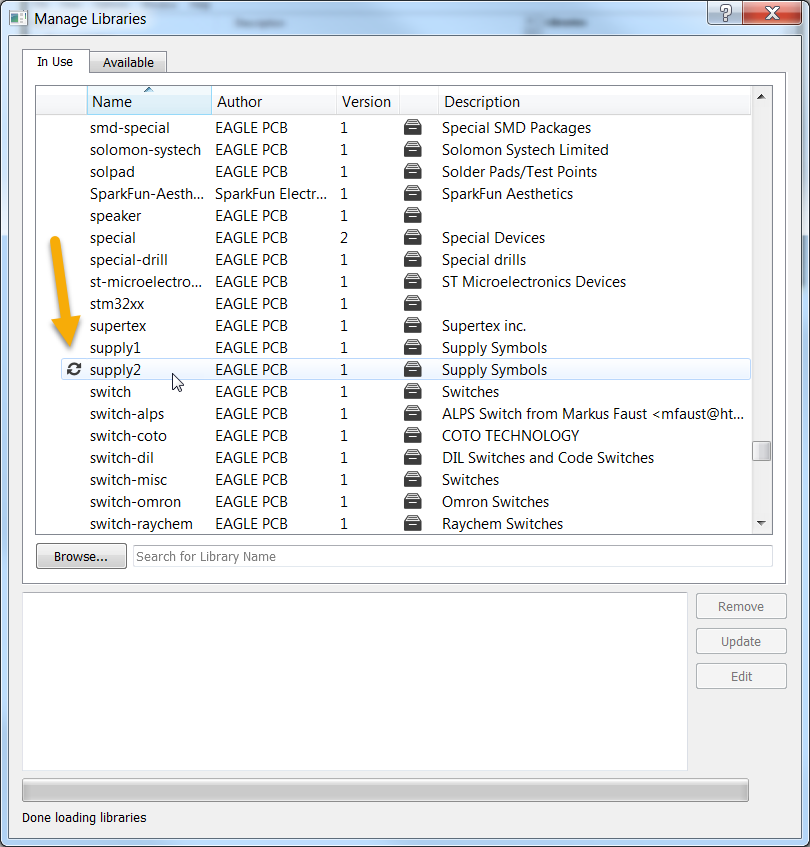Click the Edit button
810x847 pixels.
(x=741, y=676)
